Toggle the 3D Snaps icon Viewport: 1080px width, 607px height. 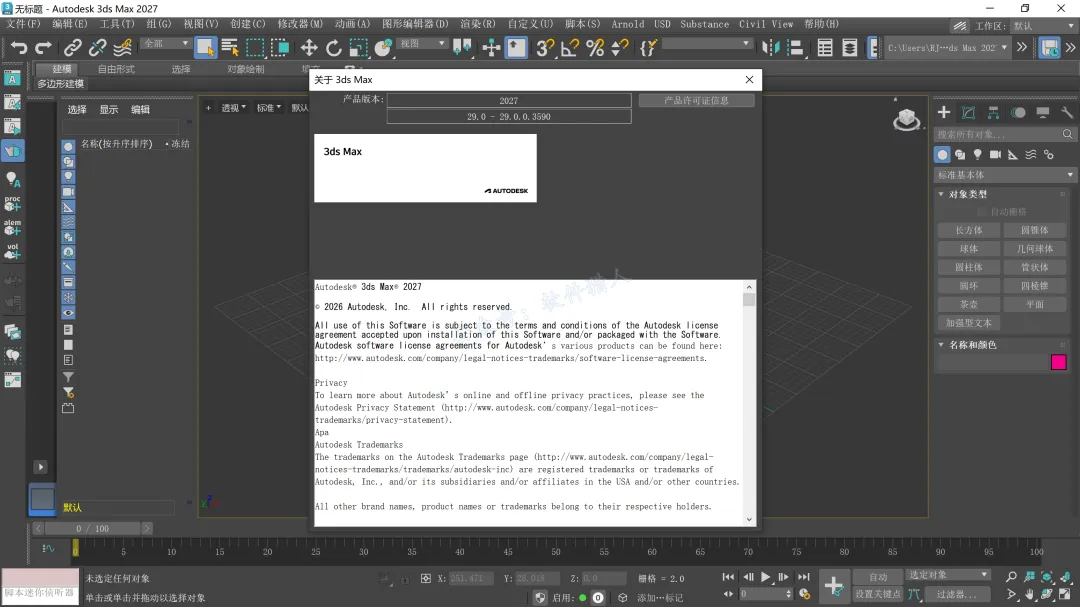tap(545, 48)
